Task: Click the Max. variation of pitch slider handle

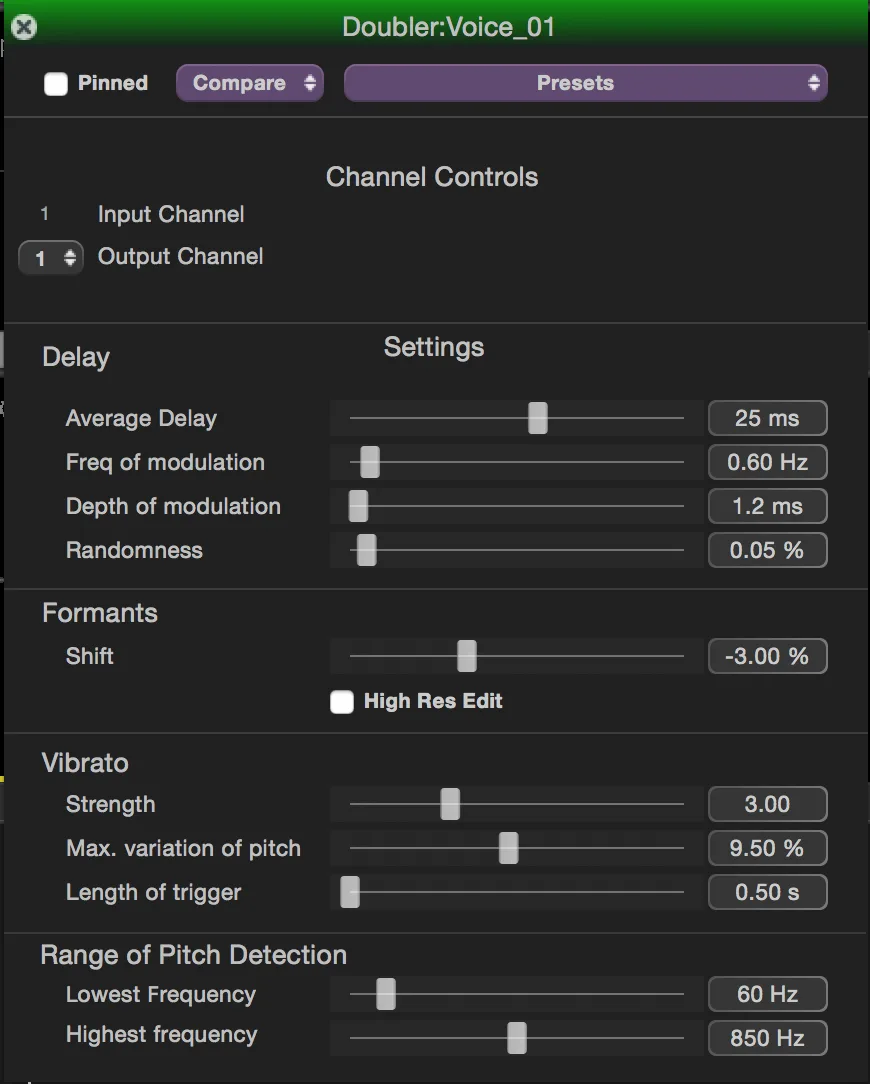Action: point(508,848)
